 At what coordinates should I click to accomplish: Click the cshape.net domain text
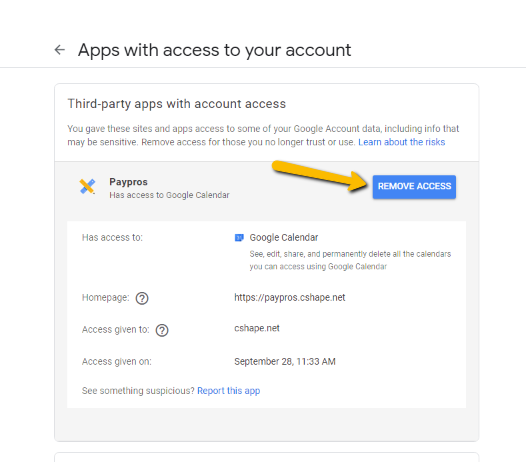pos(257,328)
